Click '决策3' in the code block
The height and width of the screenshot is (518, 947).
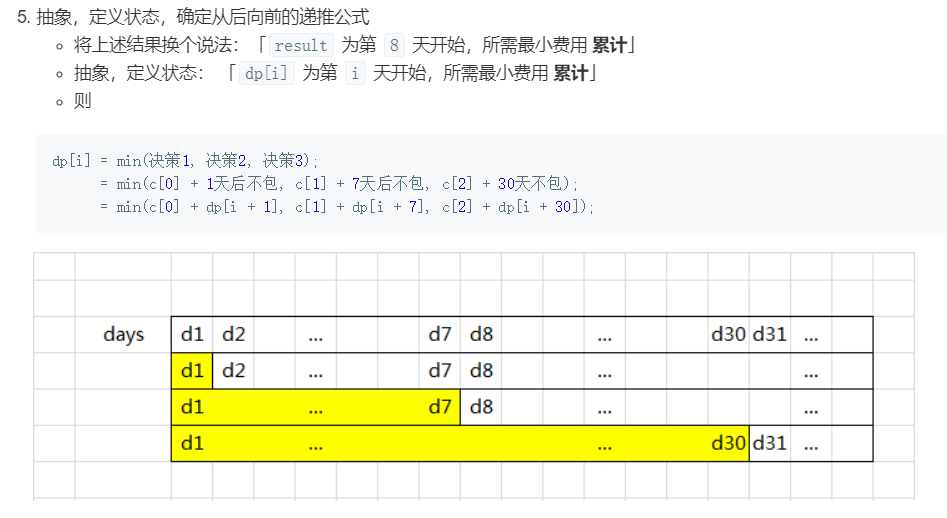(283, 161)
